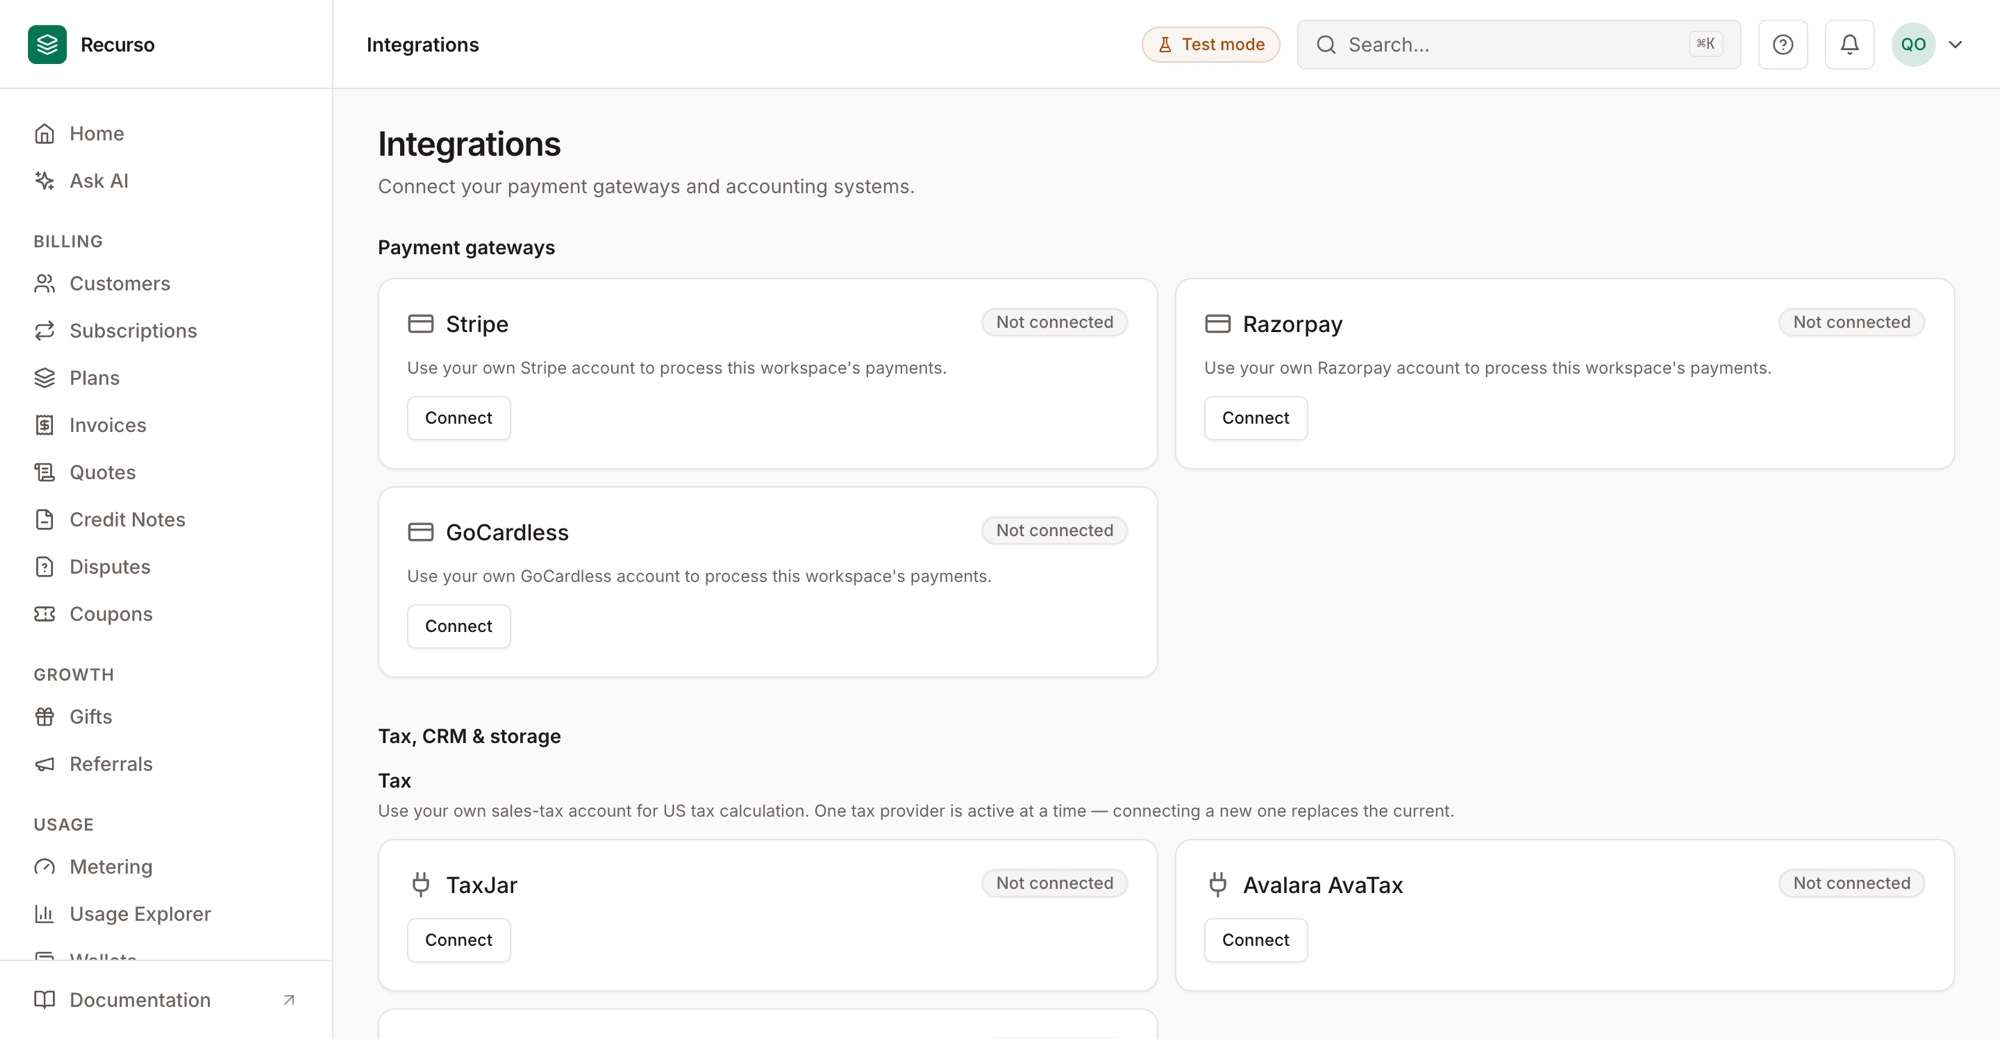Click the Documentation external link arrow
Viewport: 2000px width, 1039px height.
[x=289, y=999]
